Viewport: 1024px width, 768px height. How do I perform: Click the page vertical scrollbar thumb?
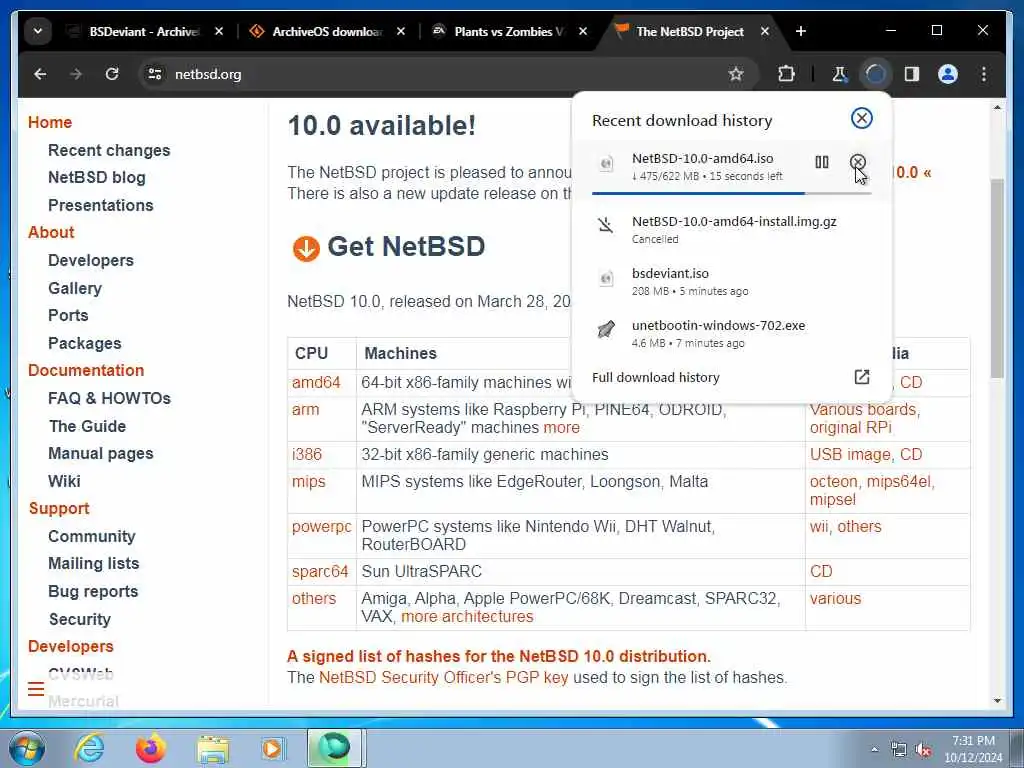(997, 278)
